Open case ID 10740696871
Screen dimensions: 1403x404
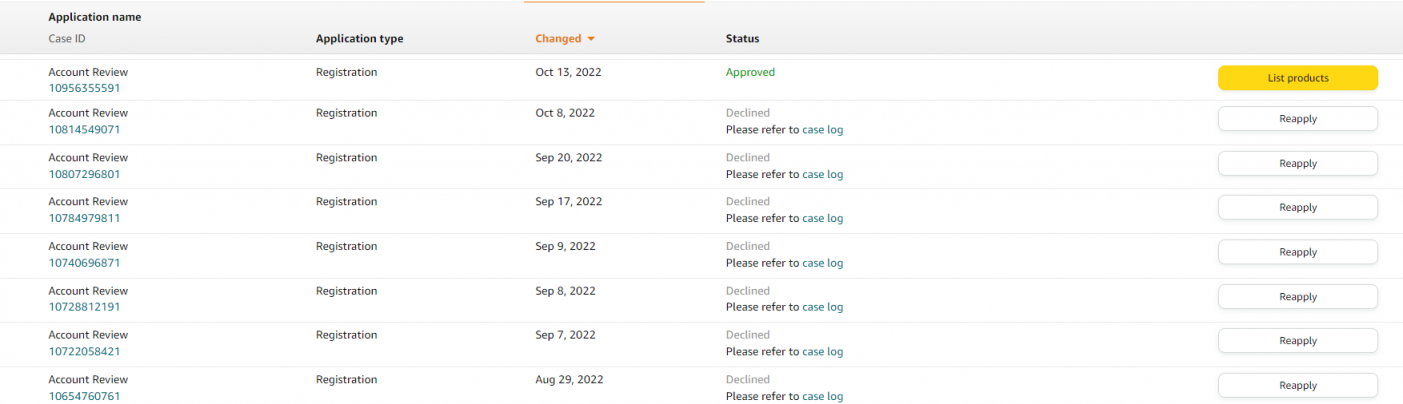pos(84,263)
